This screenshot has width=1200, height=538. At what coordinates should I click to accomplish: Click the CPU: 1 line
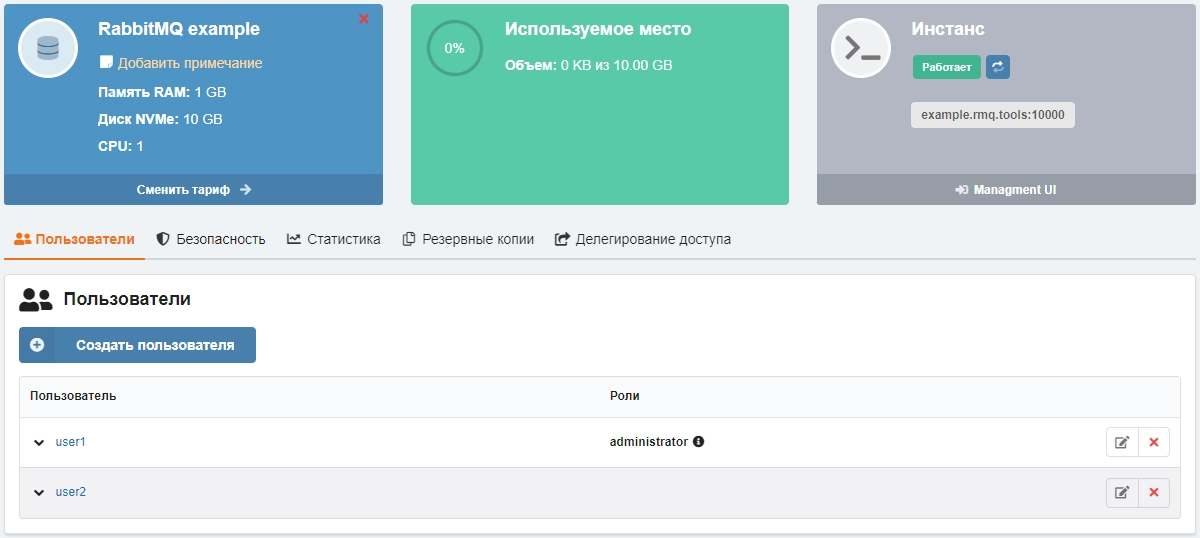click(x=121, y=146)
